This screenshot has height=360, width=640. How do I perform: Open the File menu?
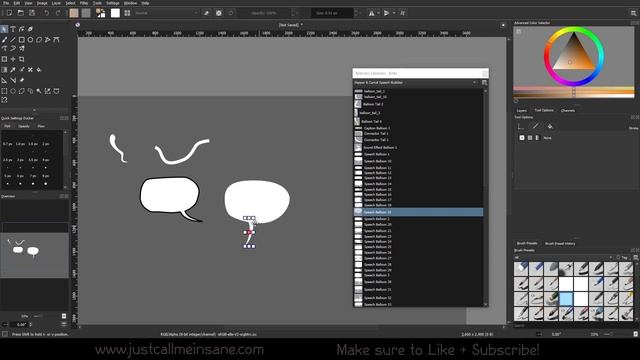(6, 3)
